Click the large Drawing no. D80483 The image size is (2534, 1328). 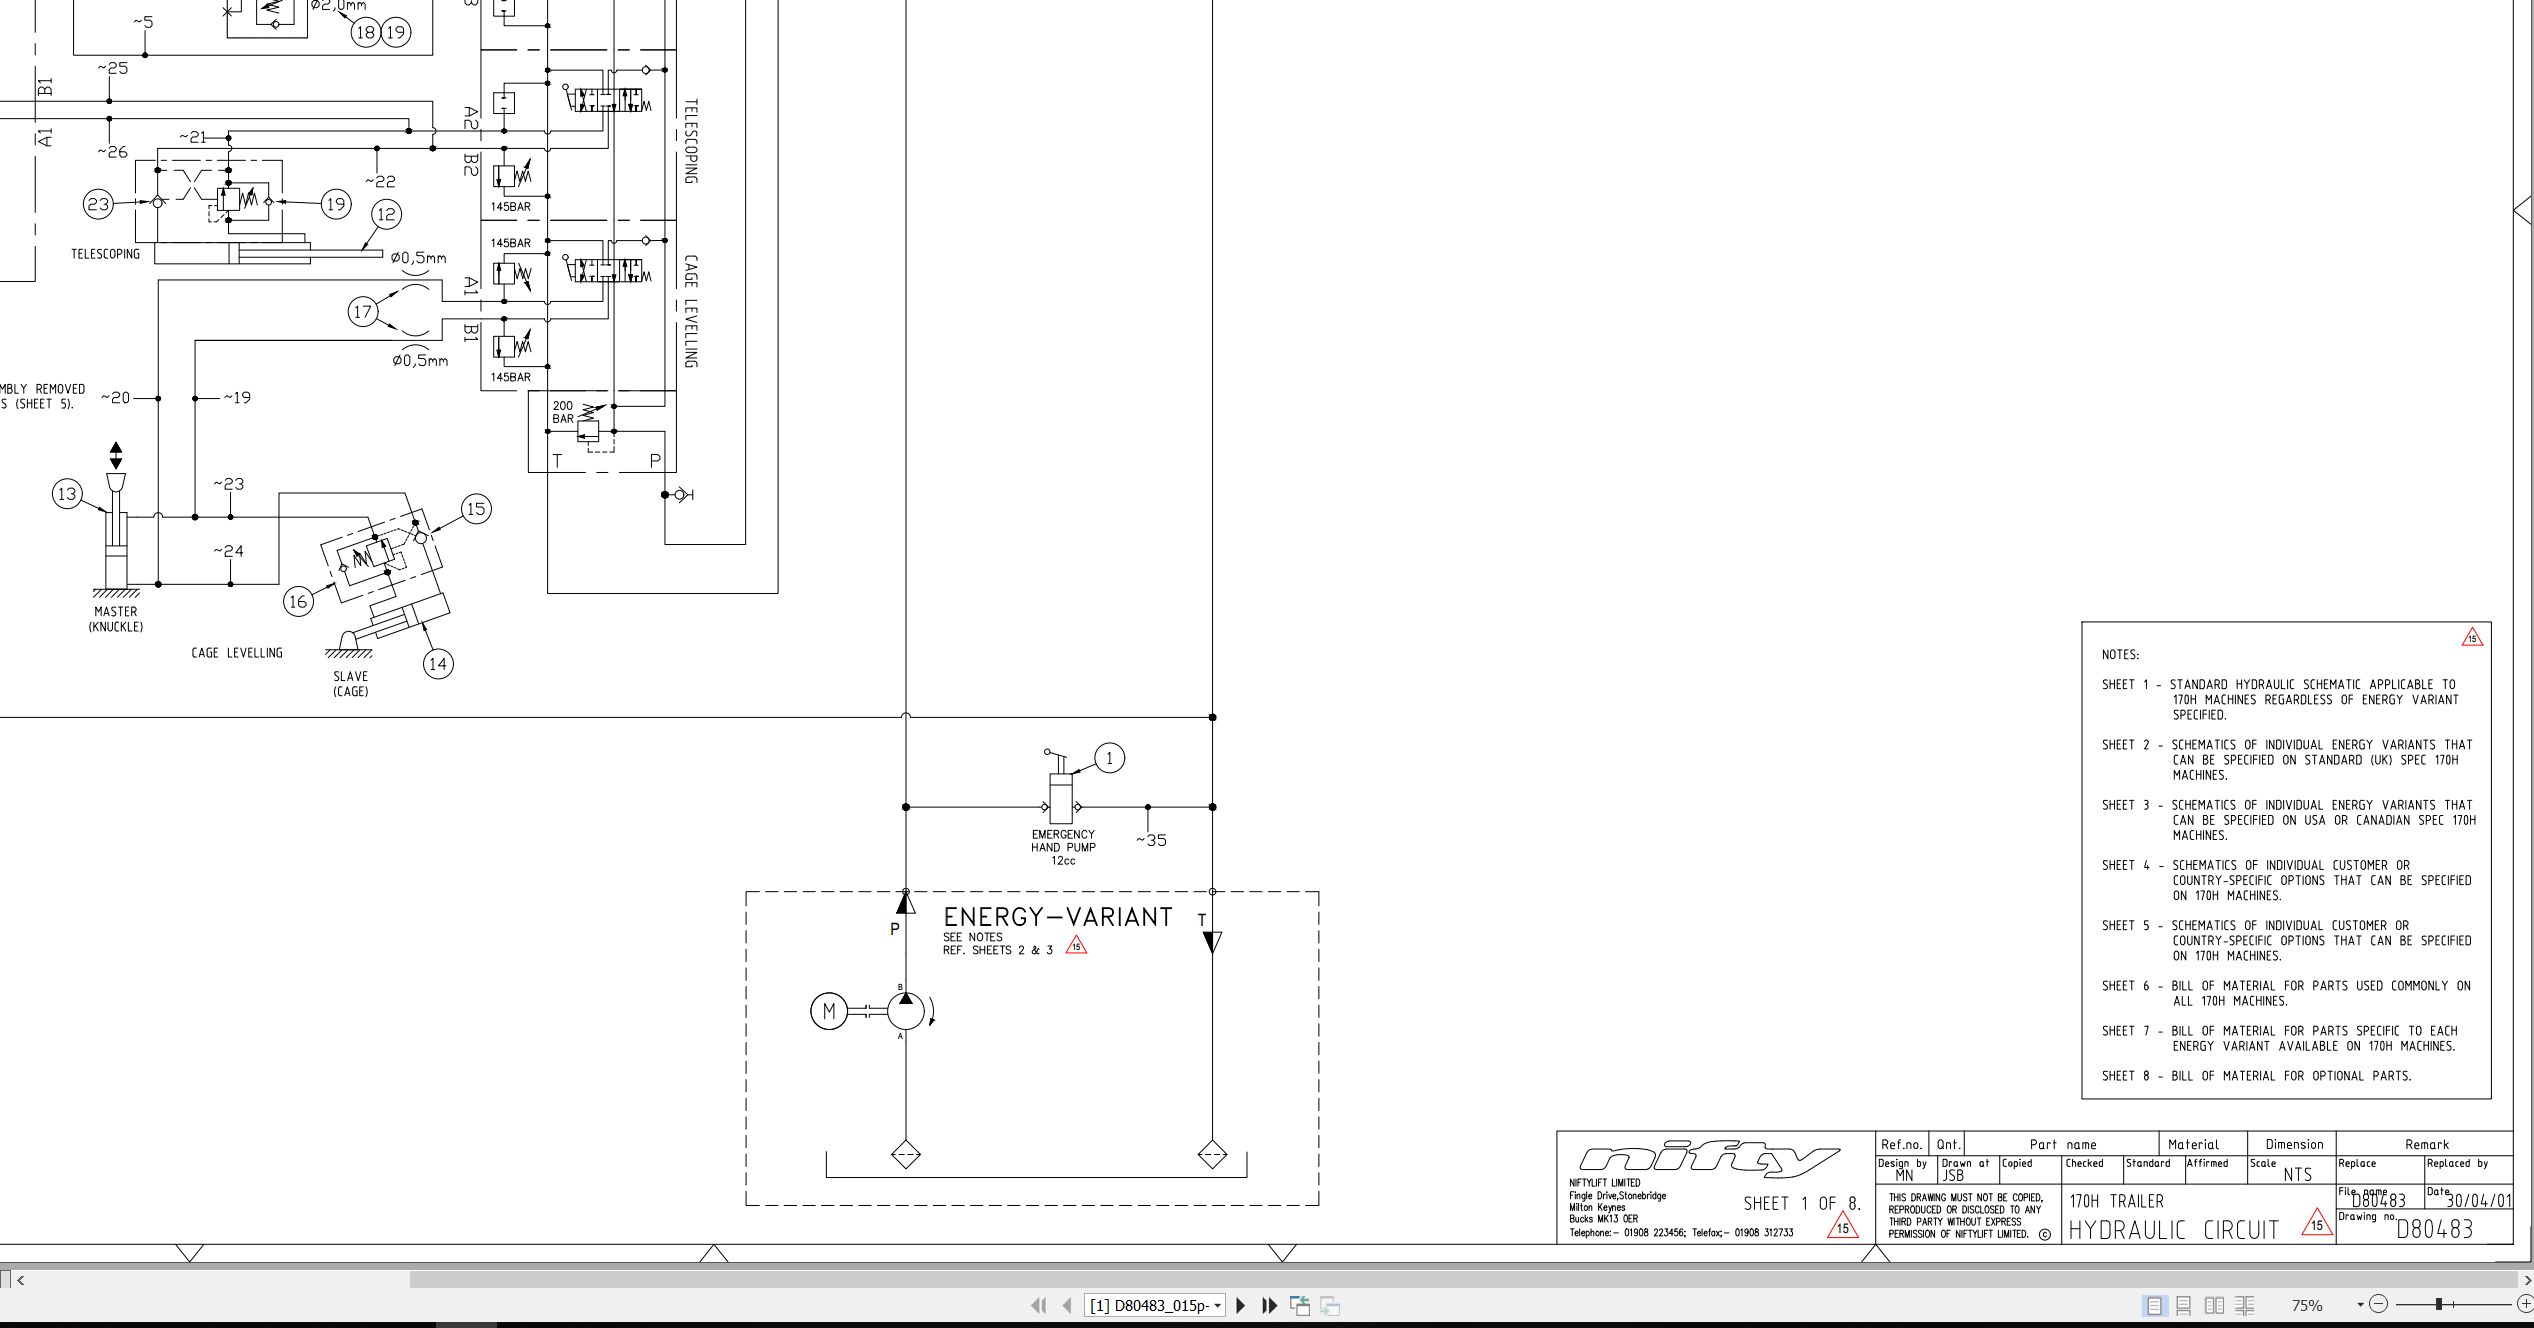tap(2434, 1229)
